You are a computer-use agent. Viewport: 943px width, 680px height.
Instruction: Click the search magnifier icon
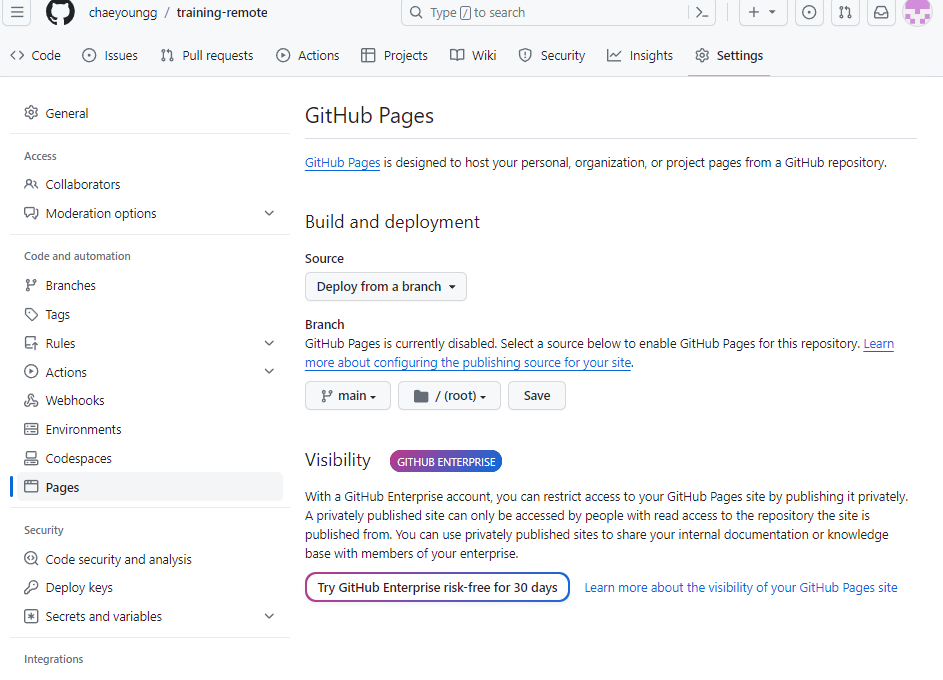point(416,12)
